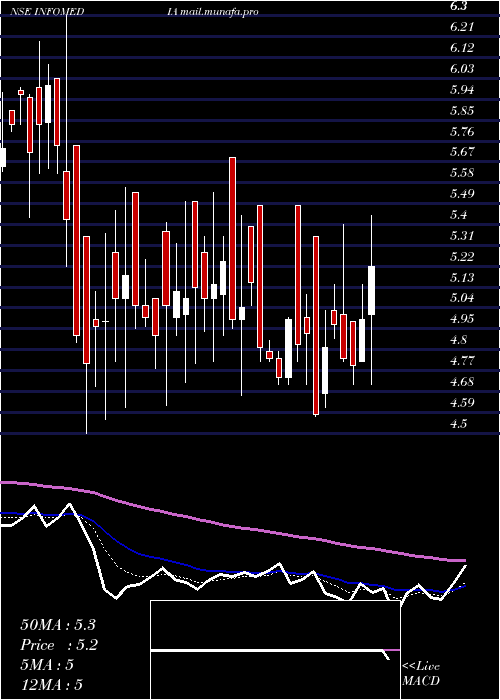Click the 6.12 price axis label
The height and width of the screenshot is (700, 500).
click(462, 48)
